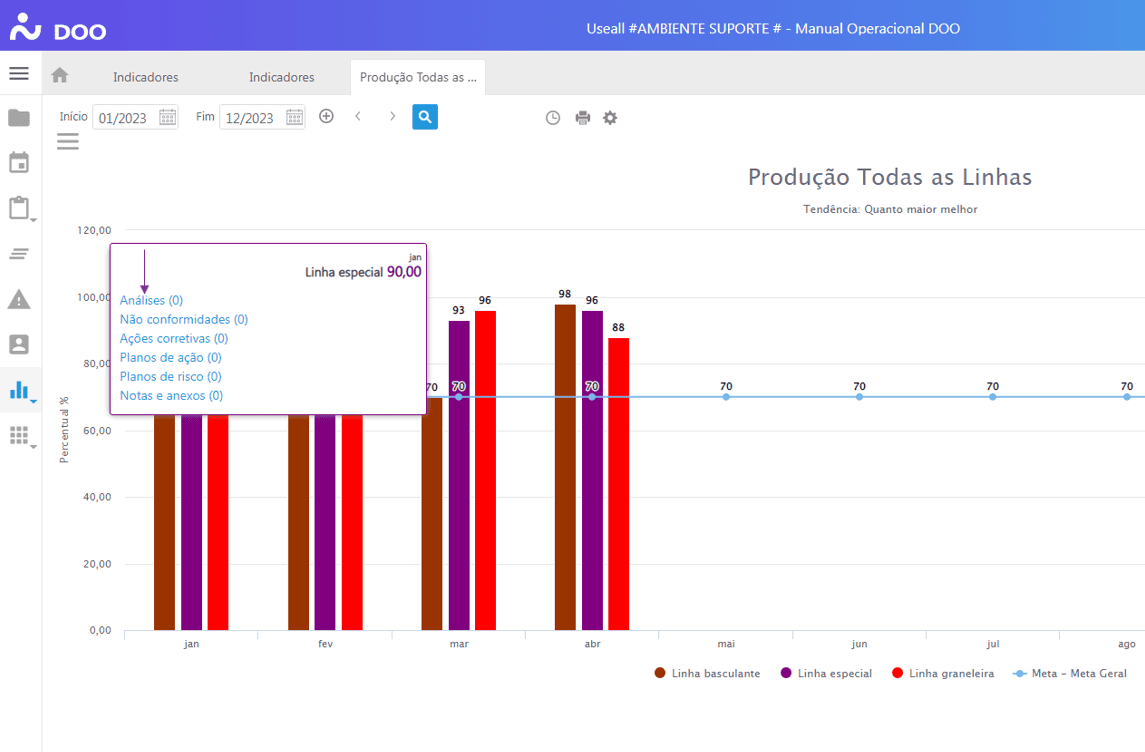This screenshot has height=752, width=1145.
Task: Open the contact card sidebar icon
Action: point(19,344)
